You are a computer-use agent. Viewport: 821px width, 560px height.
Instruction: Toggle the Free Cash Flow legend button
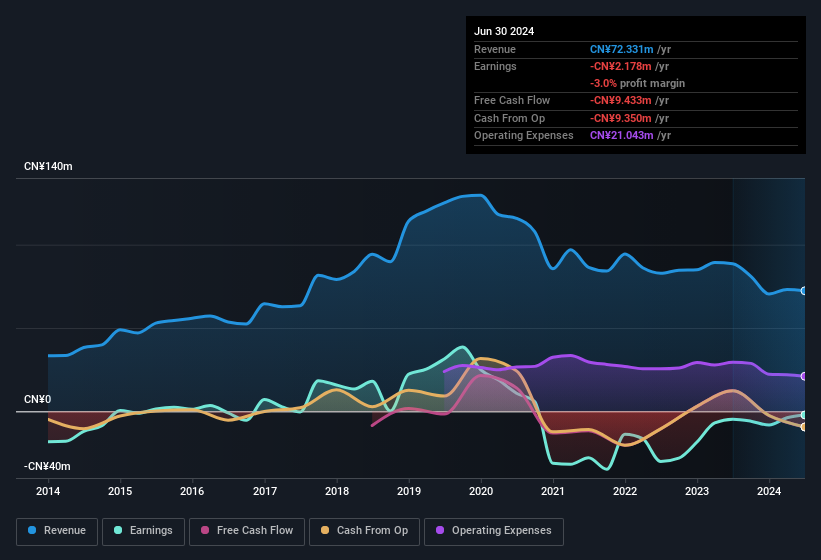[247, 532]
